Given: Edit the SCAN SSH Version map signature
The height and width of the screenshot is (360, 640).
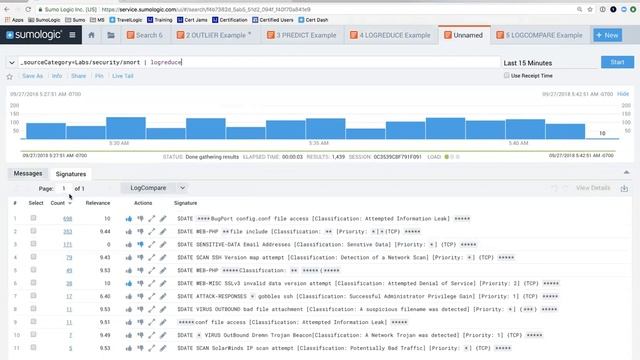Looking at the screenshot, I should (x=163, y=258).
